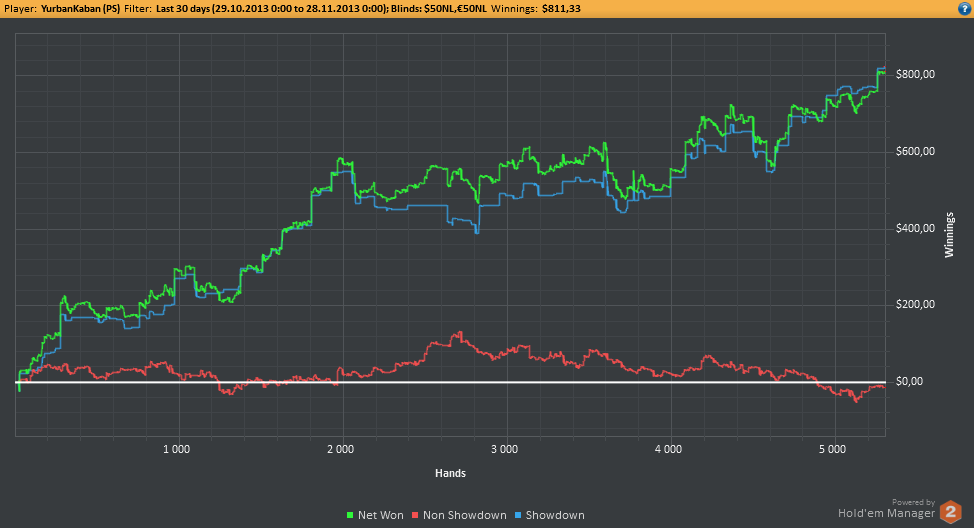
Task: Toggle the Non Showdown red legend swatch
Action: pos(415,516)
